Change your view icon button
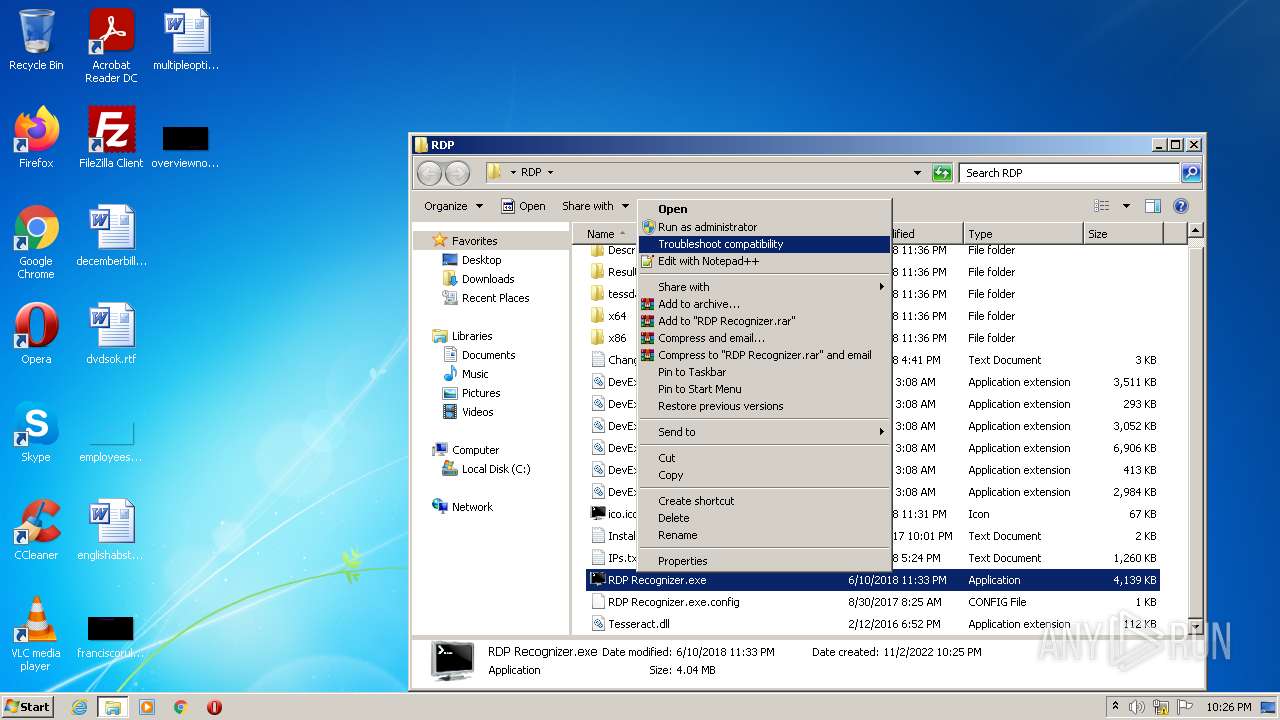Screen dimensions: 1280x720 point(1102,206)
